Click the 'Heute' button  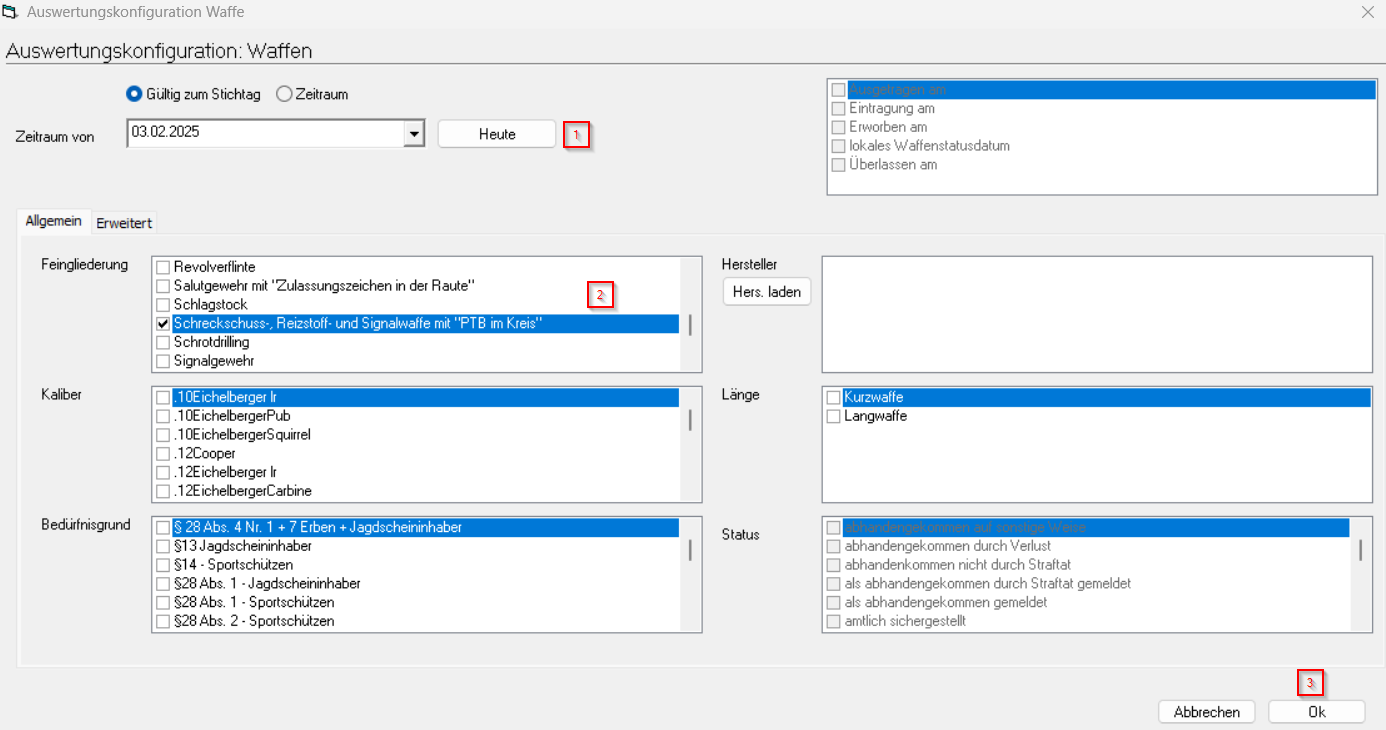(x=496, y=134)
